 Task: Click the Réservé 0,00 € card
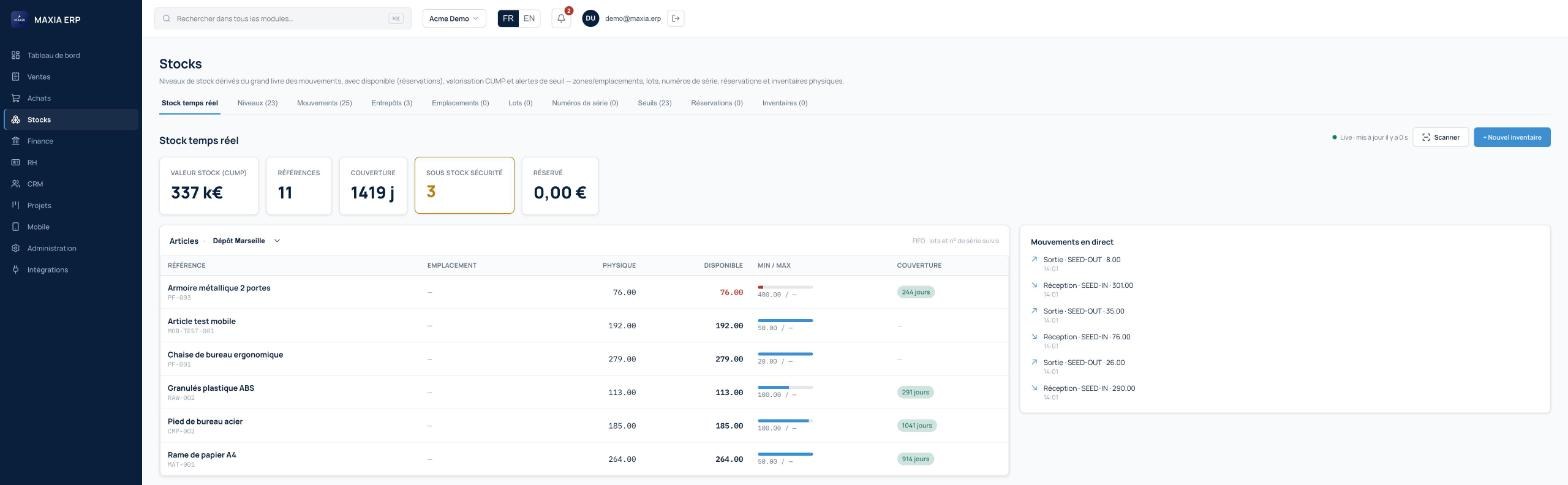point(560,185)
